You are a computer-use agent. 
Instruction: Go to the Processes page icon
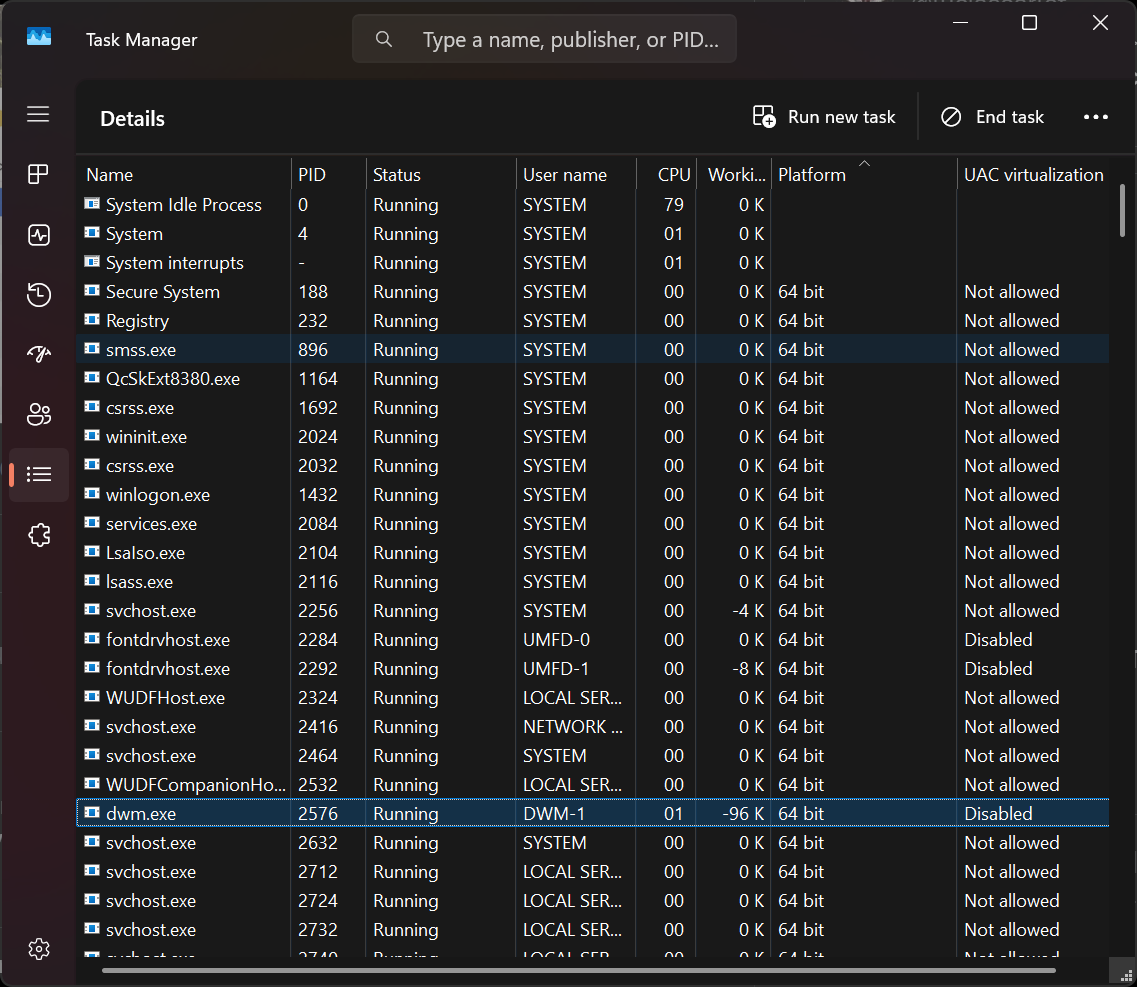(38, 174)
